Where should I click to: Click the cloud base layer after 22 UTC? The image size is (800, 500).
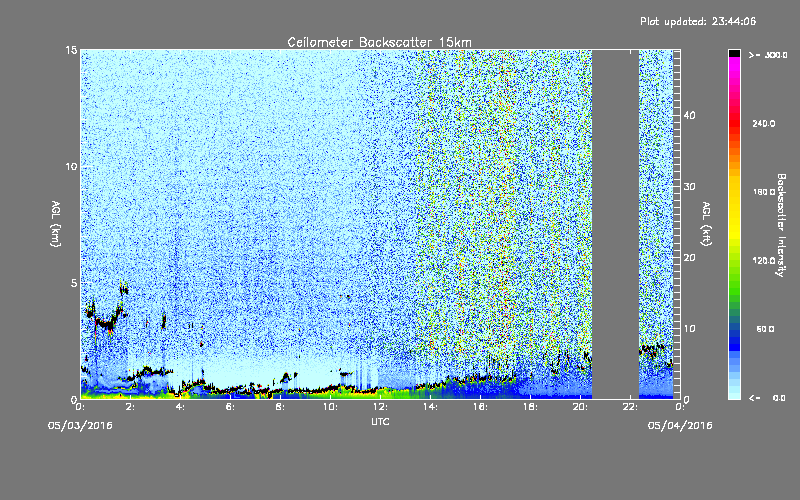pos(652,350)
